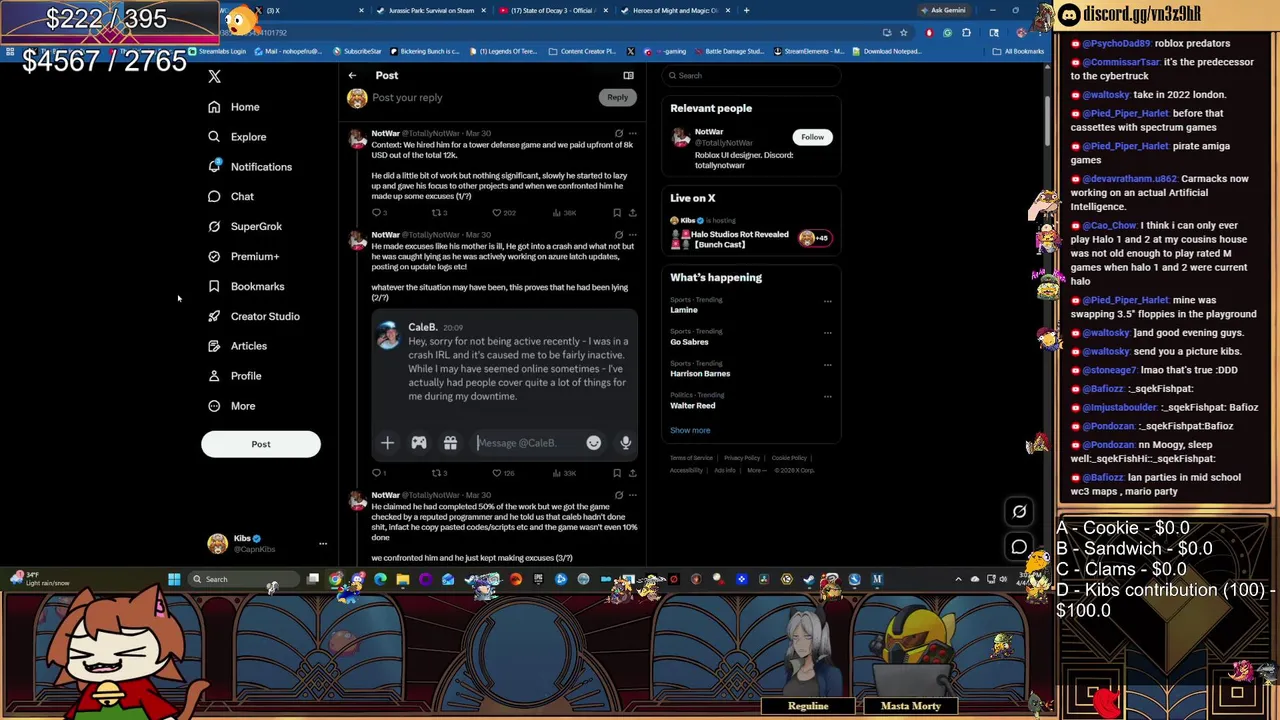This screenshot has height=720, width=1280.
Task: Share the first NotWar context post
Action: click(x=632, y=213)
